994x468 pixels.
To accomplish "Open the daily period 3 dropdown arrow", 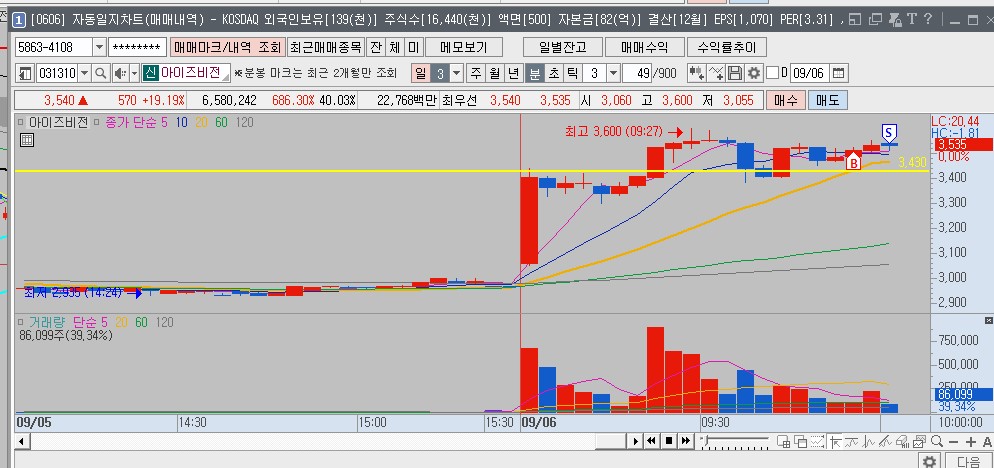I will [457, 74].
